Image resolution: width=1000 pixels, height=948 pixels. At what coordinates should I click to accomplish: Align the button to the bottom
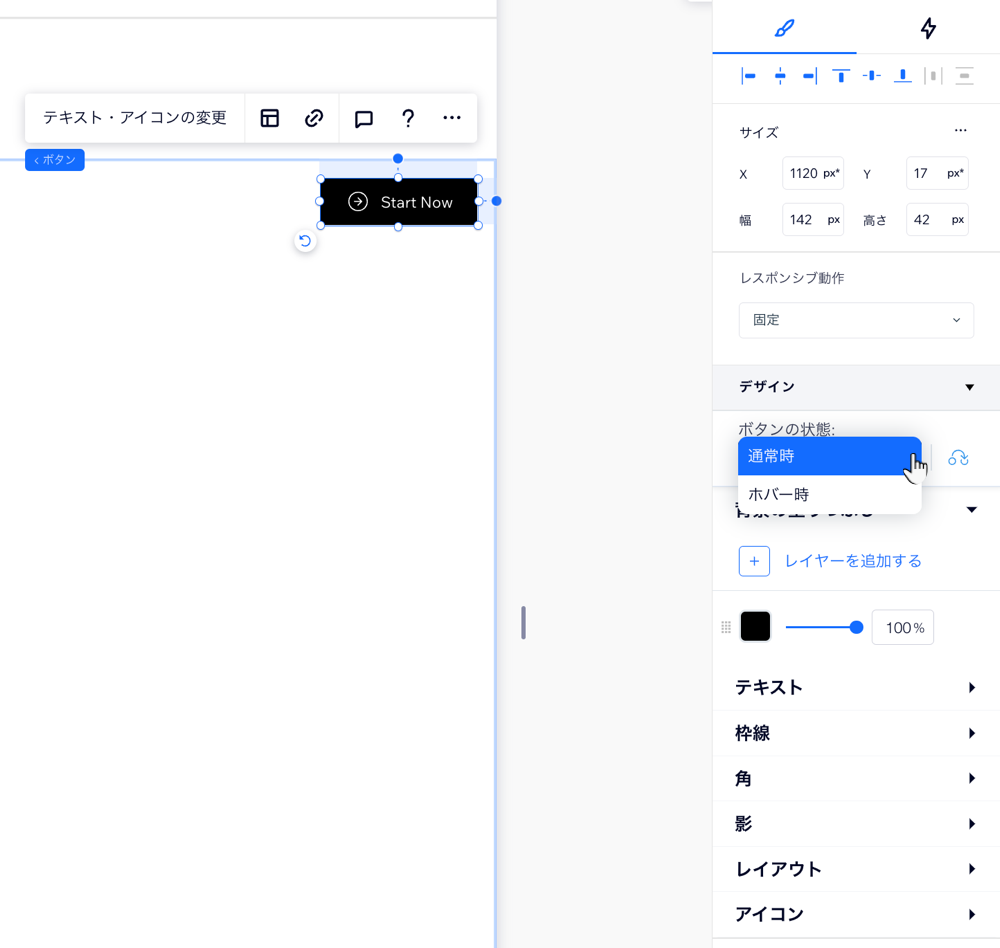902,76
